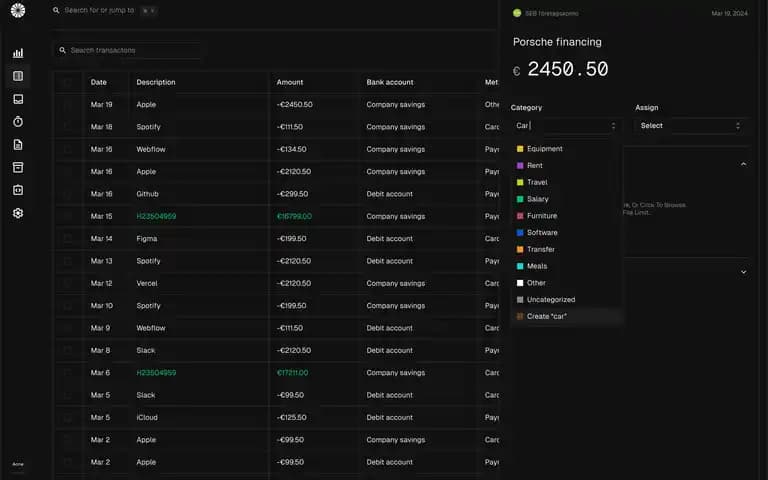Choose Uncategorized from the category list

[567, 299]
